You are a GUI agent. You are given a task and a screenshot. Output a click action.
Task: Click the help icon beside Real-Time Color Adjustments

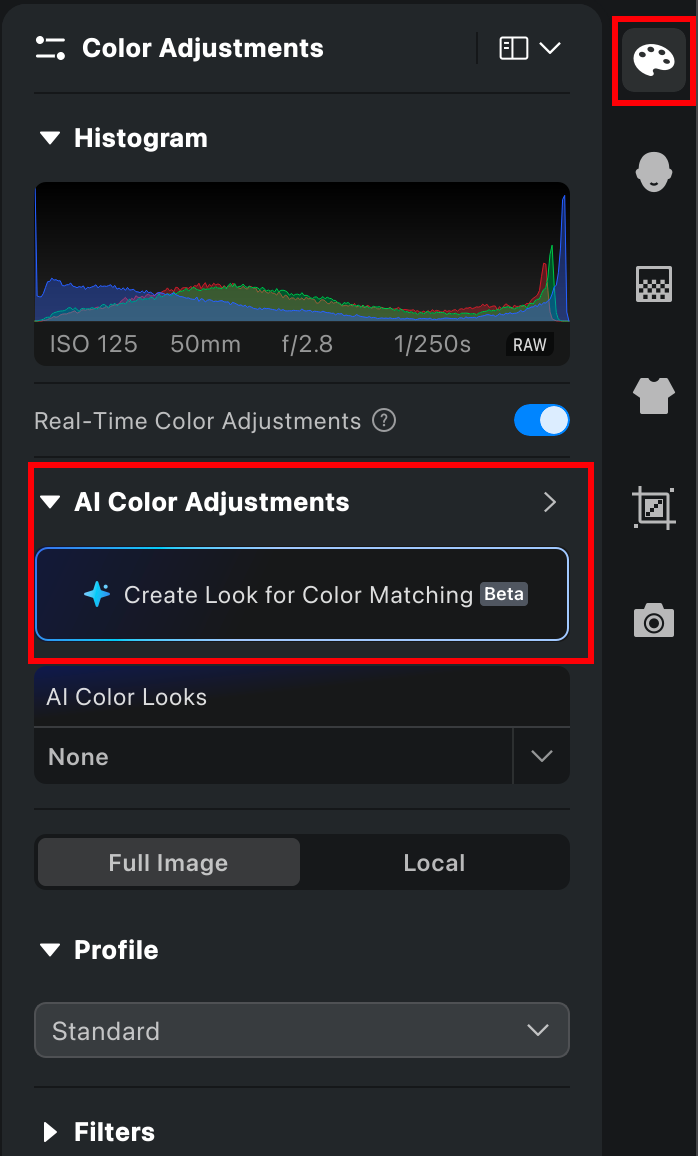tap(384, 421)
